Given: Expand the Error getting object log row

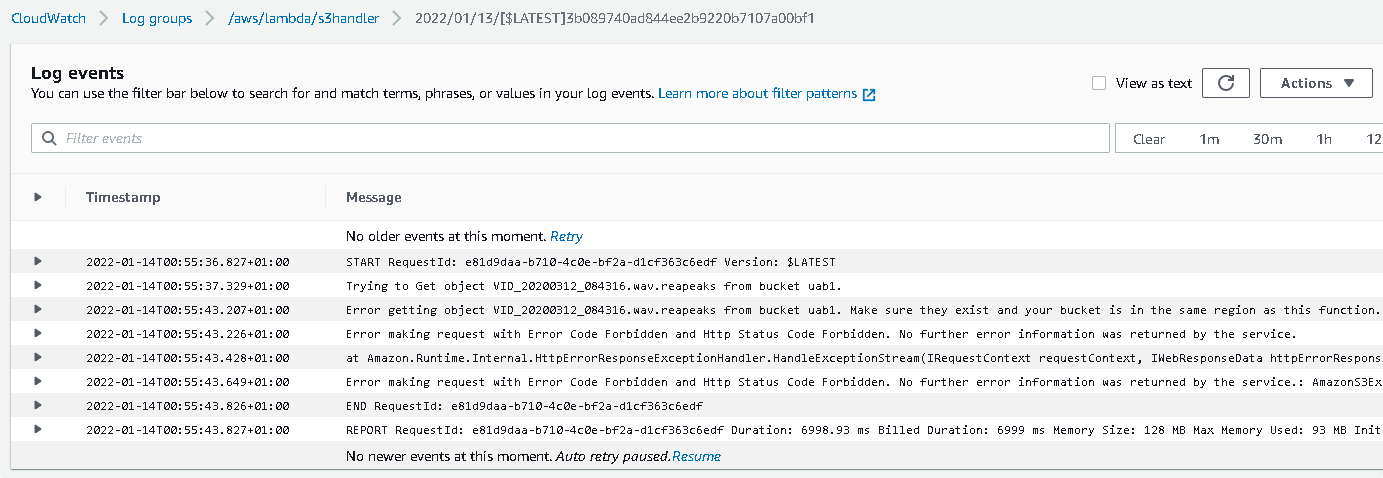Looking at the screenshot, I should (x=38, y=309).
